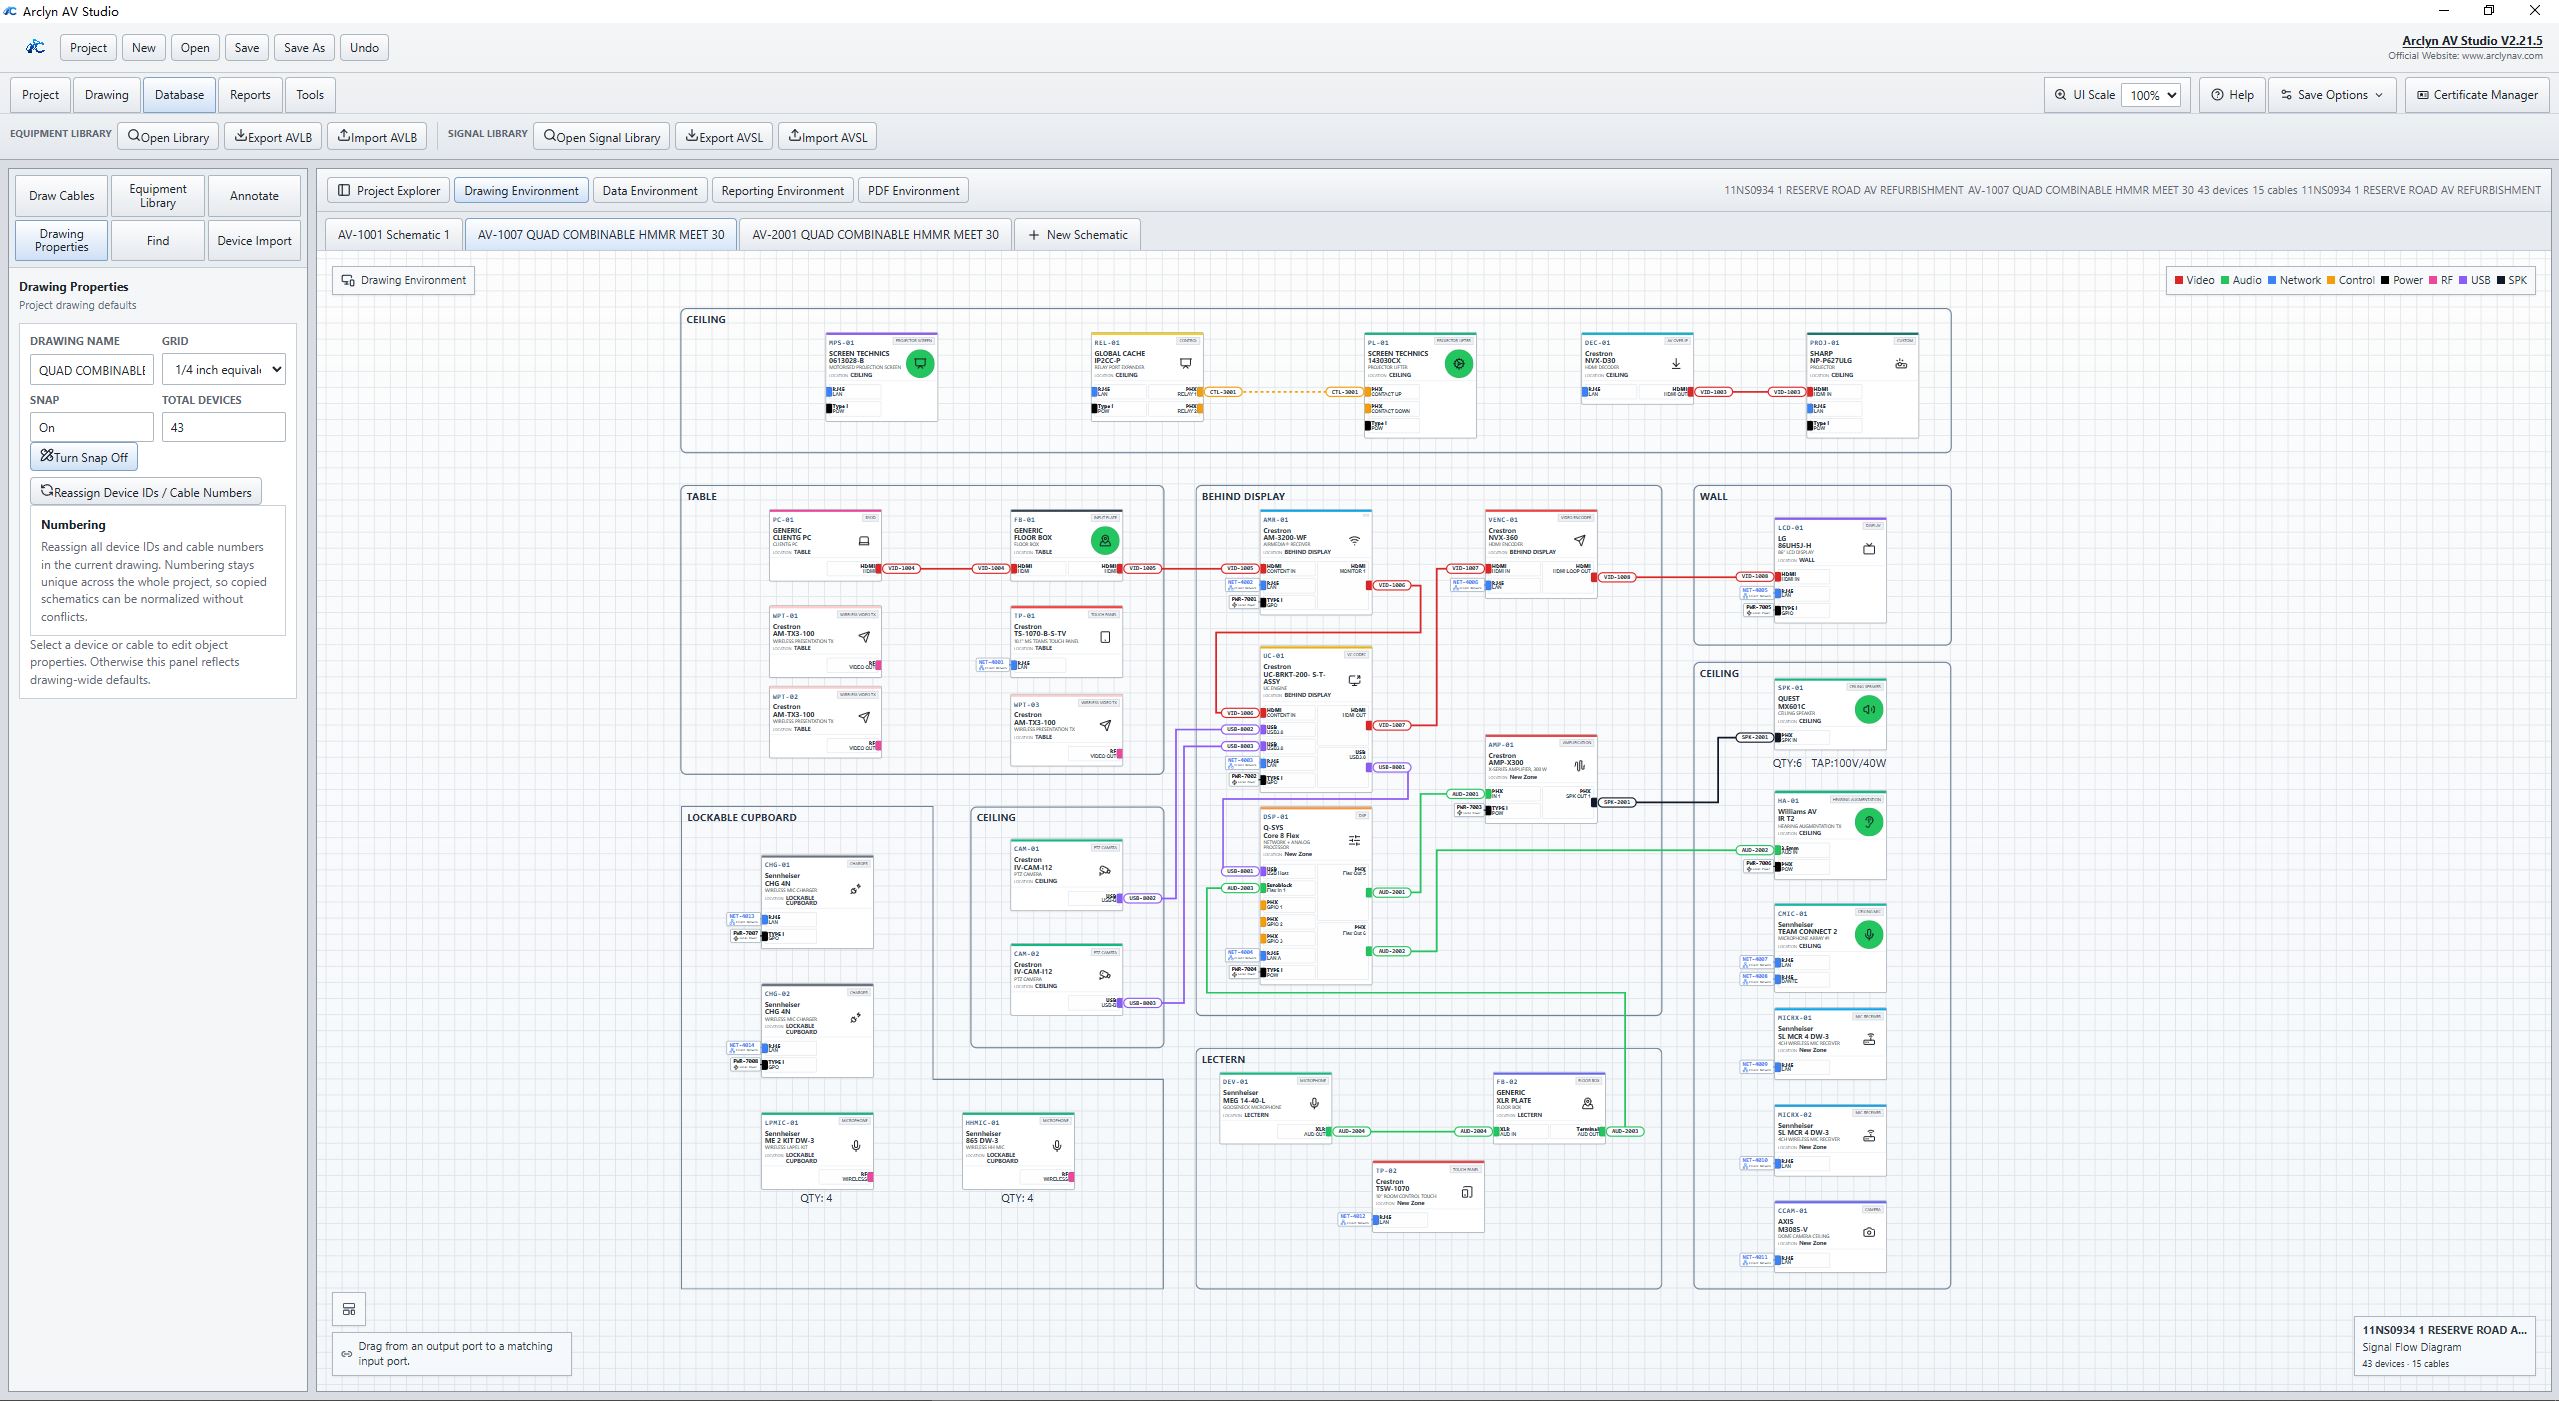This screenshot has width=2559, height=1401.
Task: Click the FB-01 floor box green icon
Action: (x=1105, y=541)
